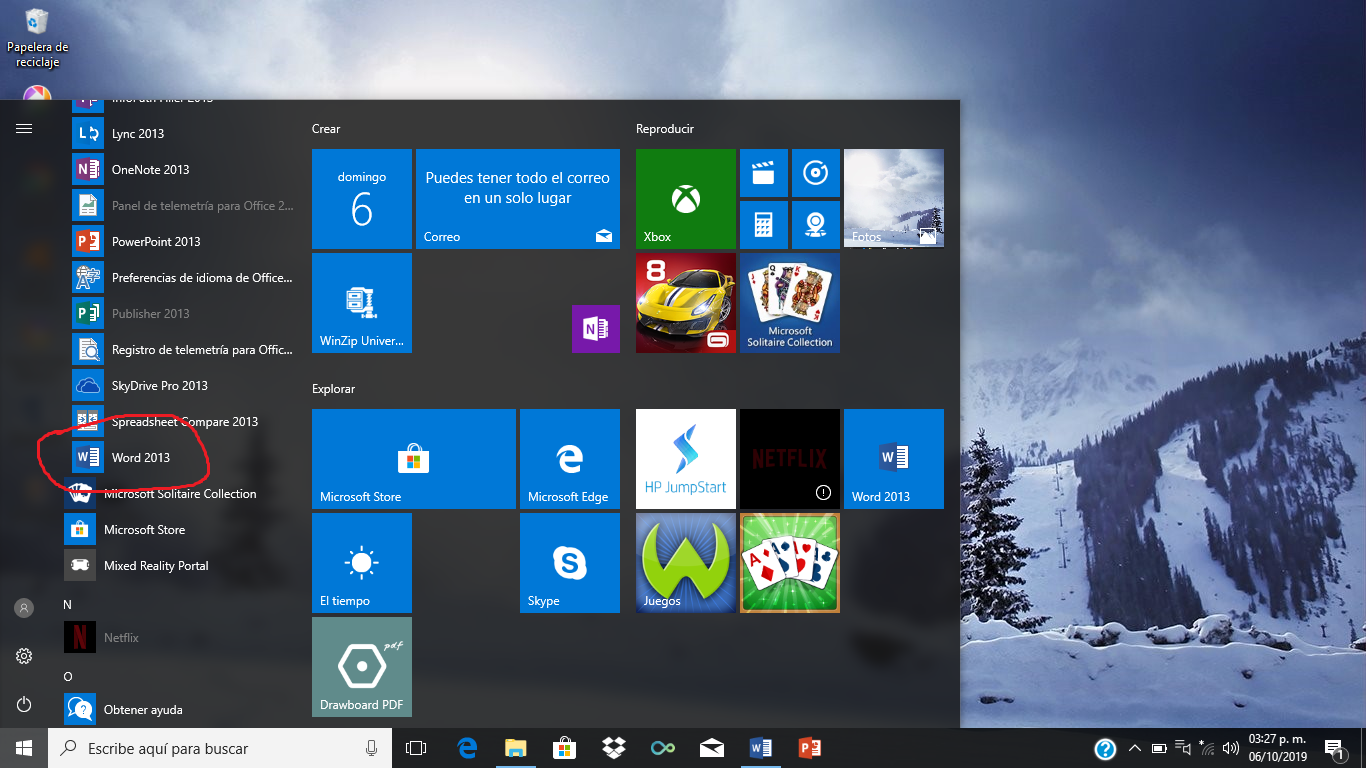Launch the WinZip Universal tile
The height and width of the screenshot is (768, 1366).
361,303
